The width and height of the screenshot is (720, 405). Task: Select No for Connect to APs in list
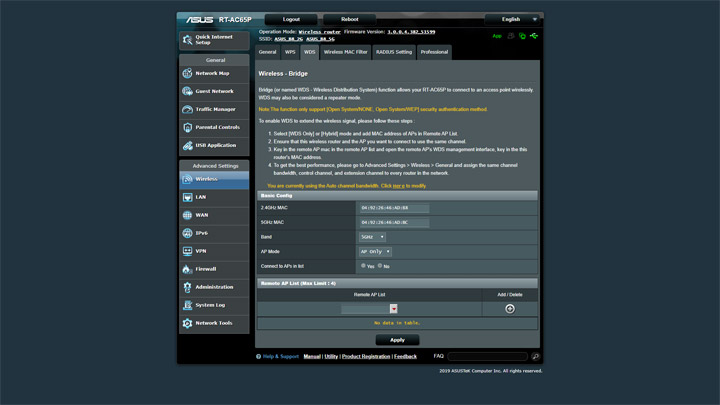(380, 265)
